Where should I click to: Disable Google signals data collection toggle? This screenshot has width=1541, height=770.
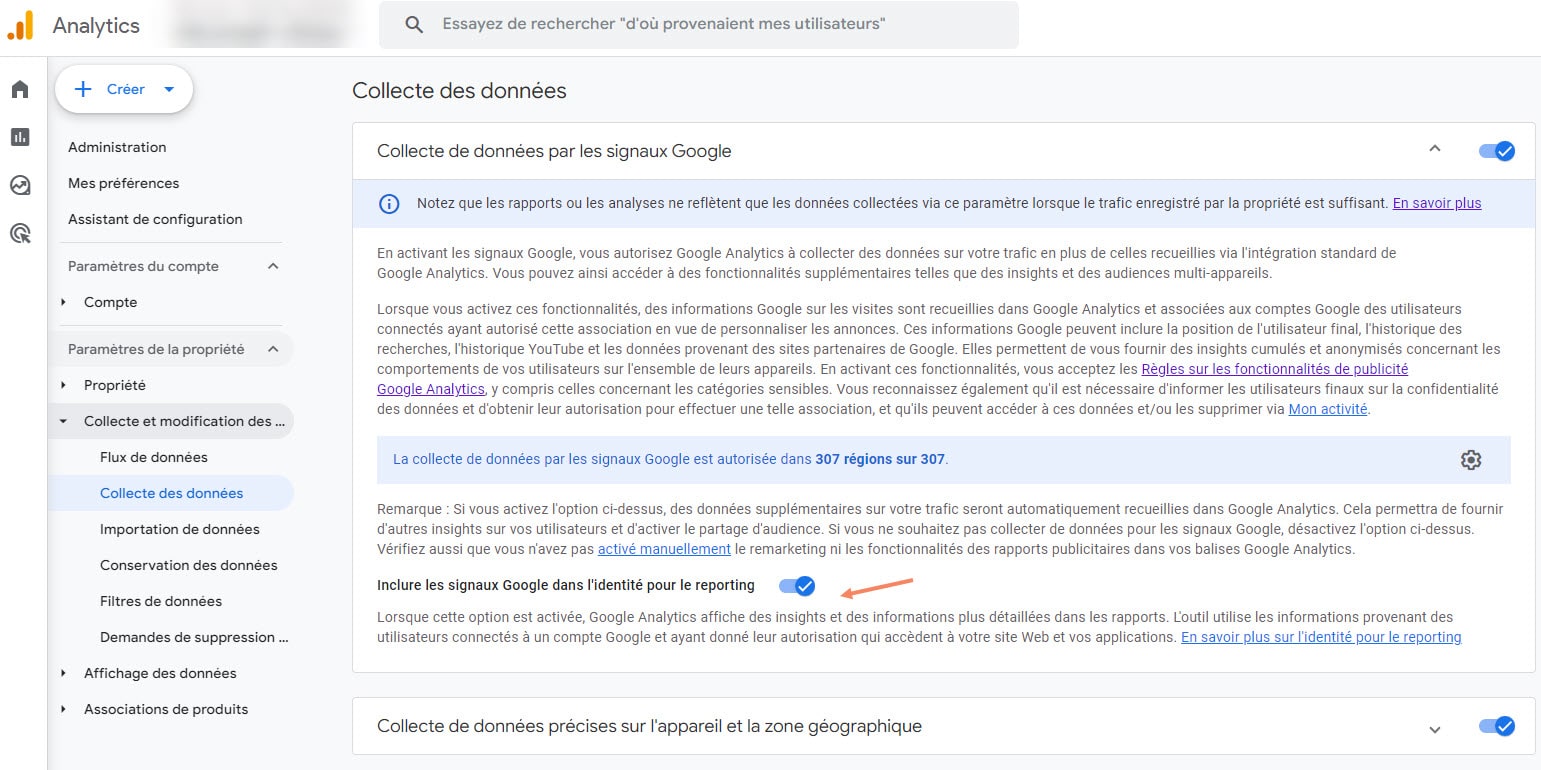(x=1497, y=151)
